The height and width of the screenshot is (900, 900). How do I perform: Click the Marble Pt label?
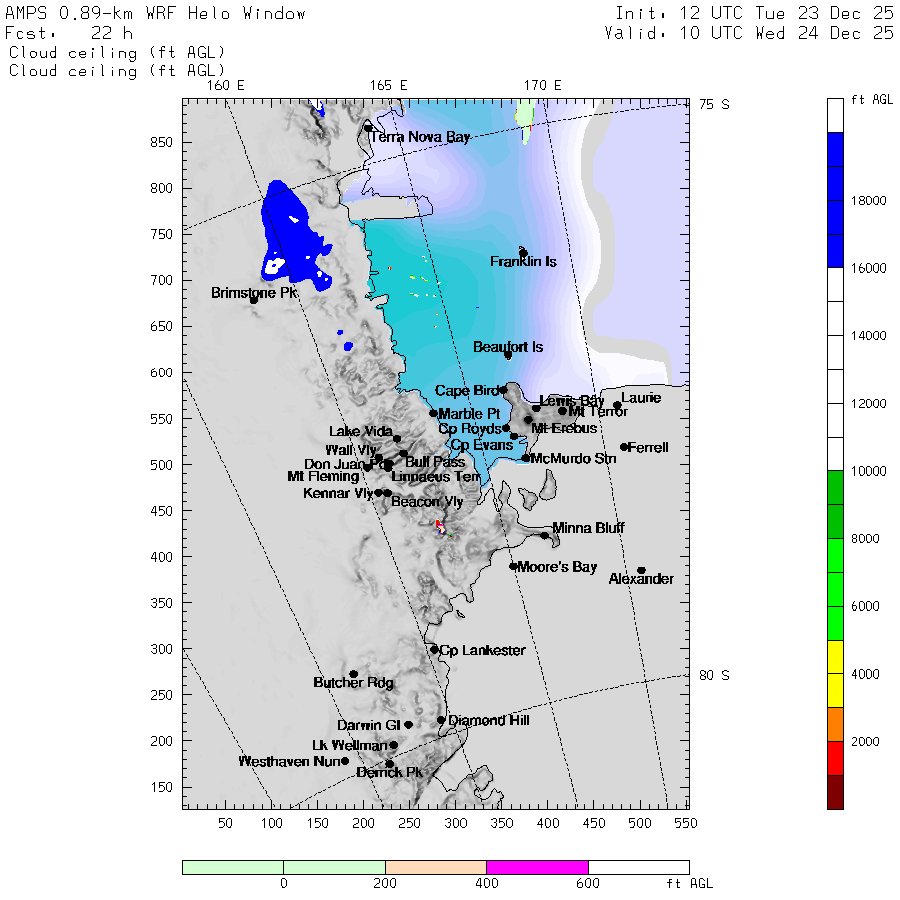(470, 414)
